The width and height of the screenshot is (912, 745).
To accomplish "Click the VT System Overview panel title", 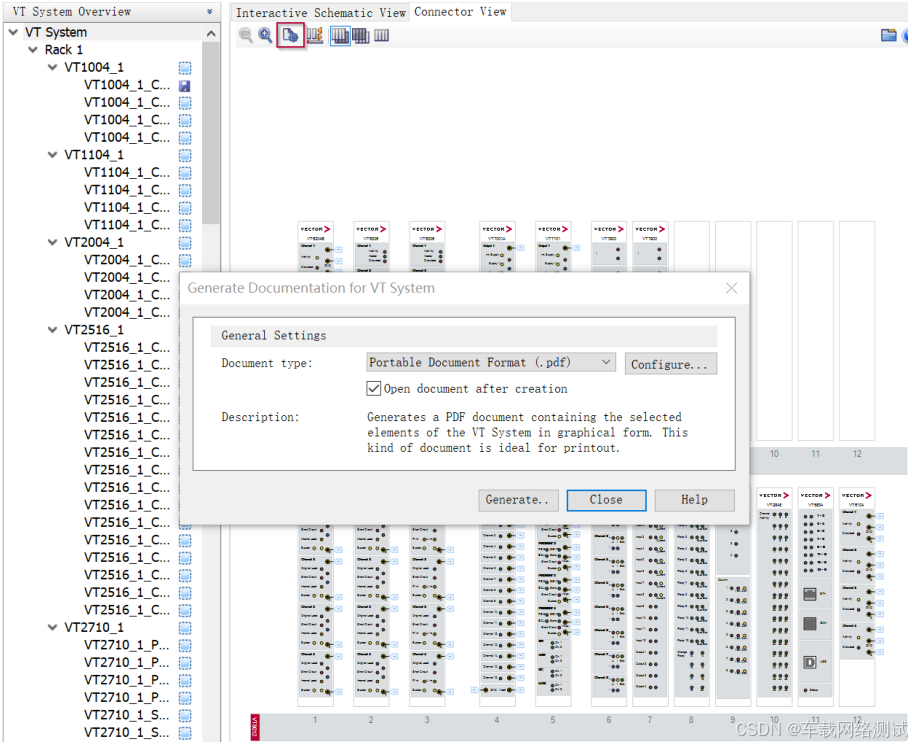I will point(72,12).
